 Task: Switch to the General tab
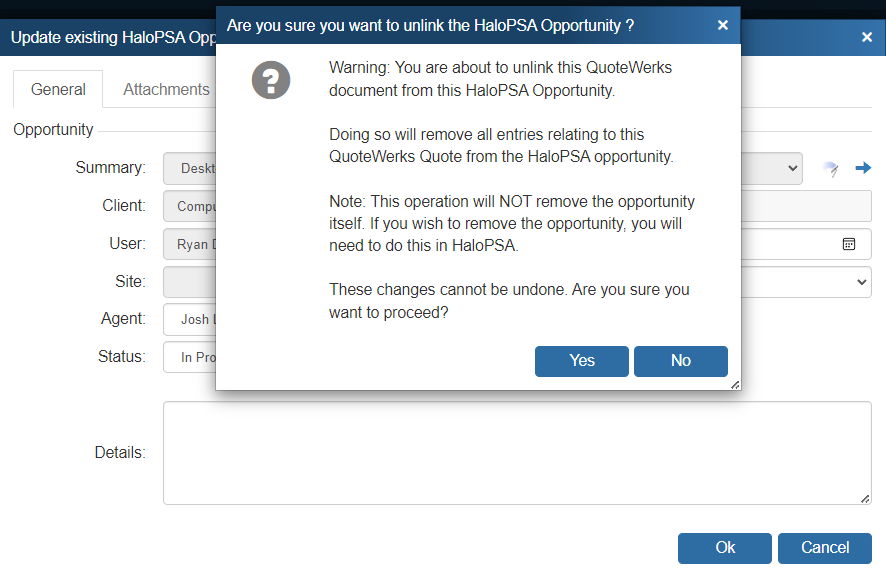[58, 89]
